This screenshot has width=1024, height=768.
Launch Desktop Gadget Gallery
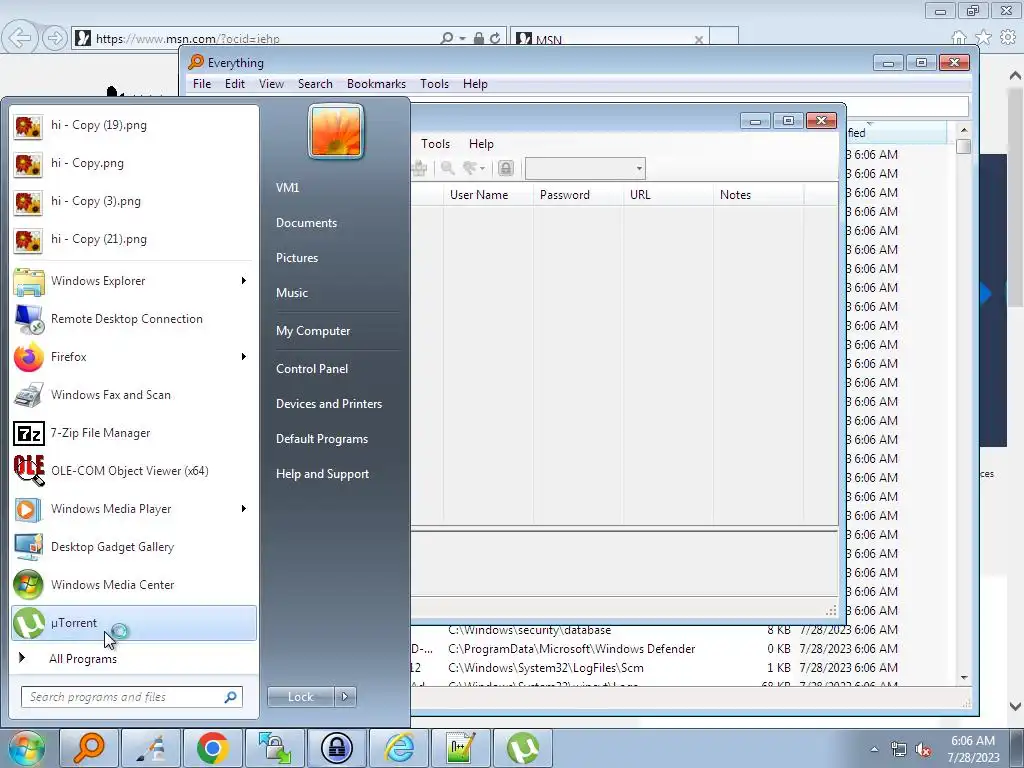tap(133, 547)
